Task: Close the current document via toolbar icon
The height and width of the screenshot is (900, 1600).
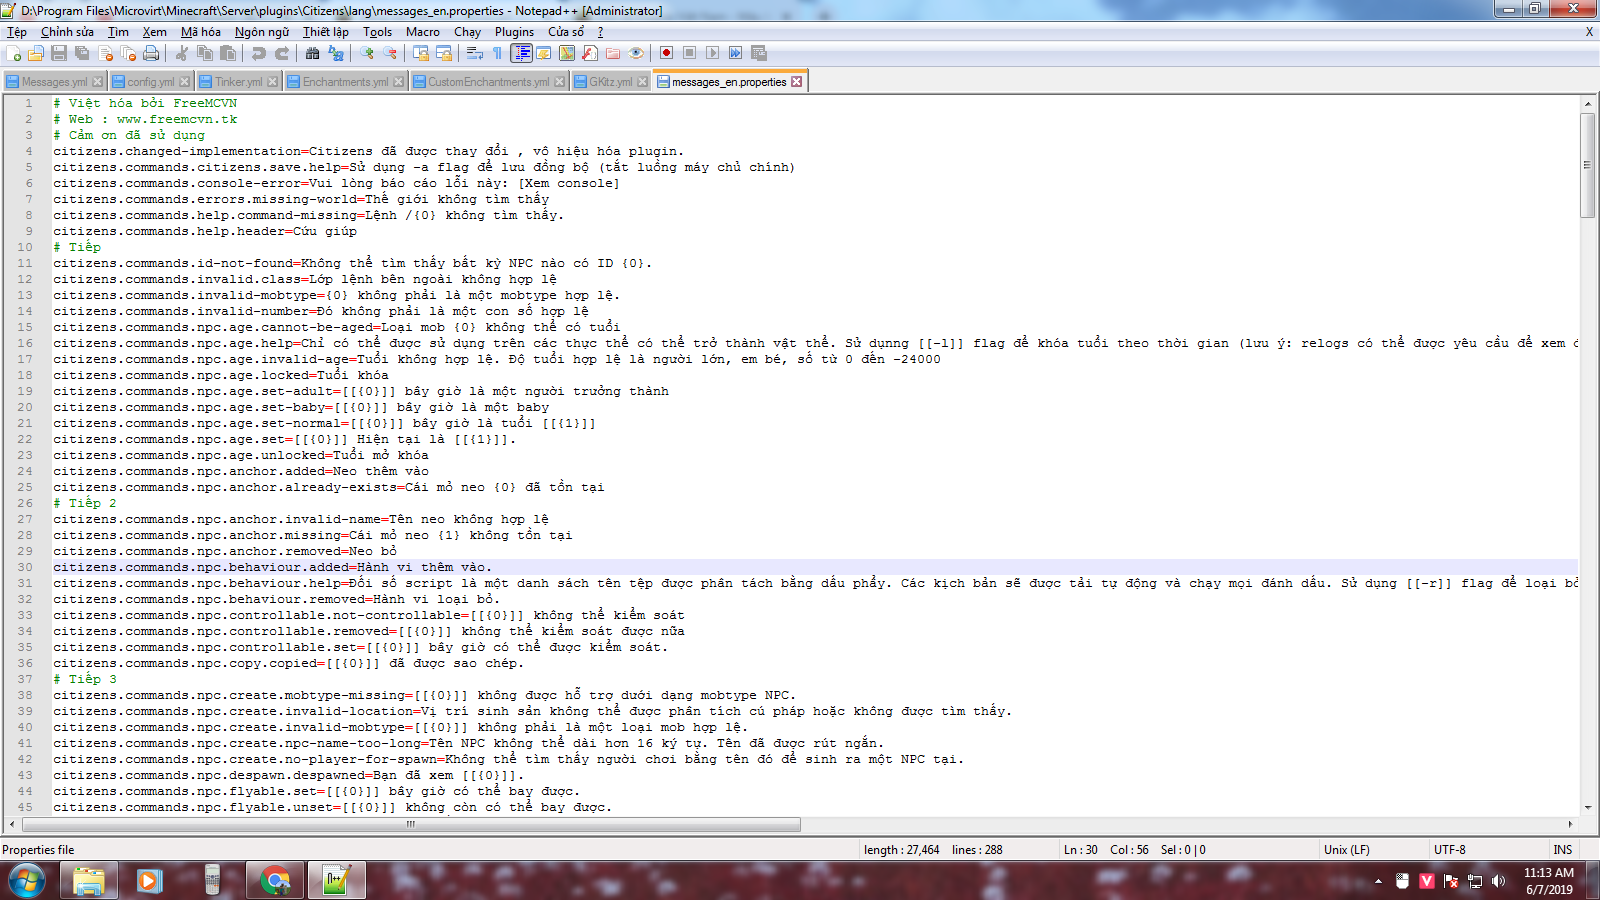Action: tap(105, 53)
